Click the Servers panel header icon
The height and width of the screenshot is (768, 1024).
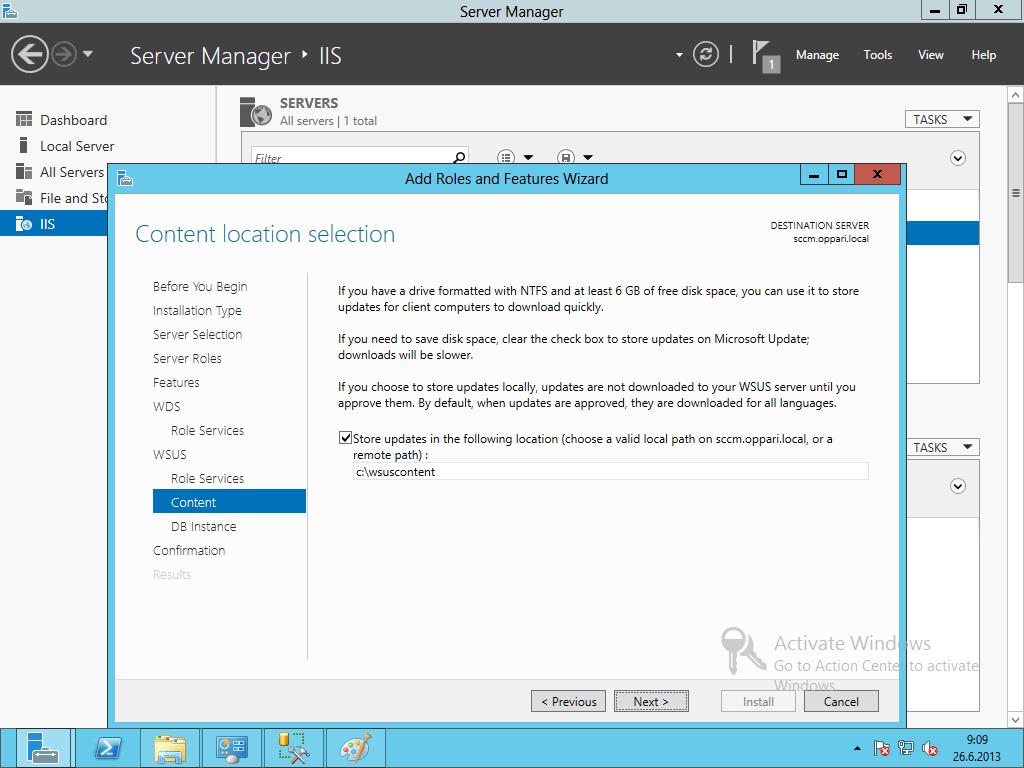(255, 112)
